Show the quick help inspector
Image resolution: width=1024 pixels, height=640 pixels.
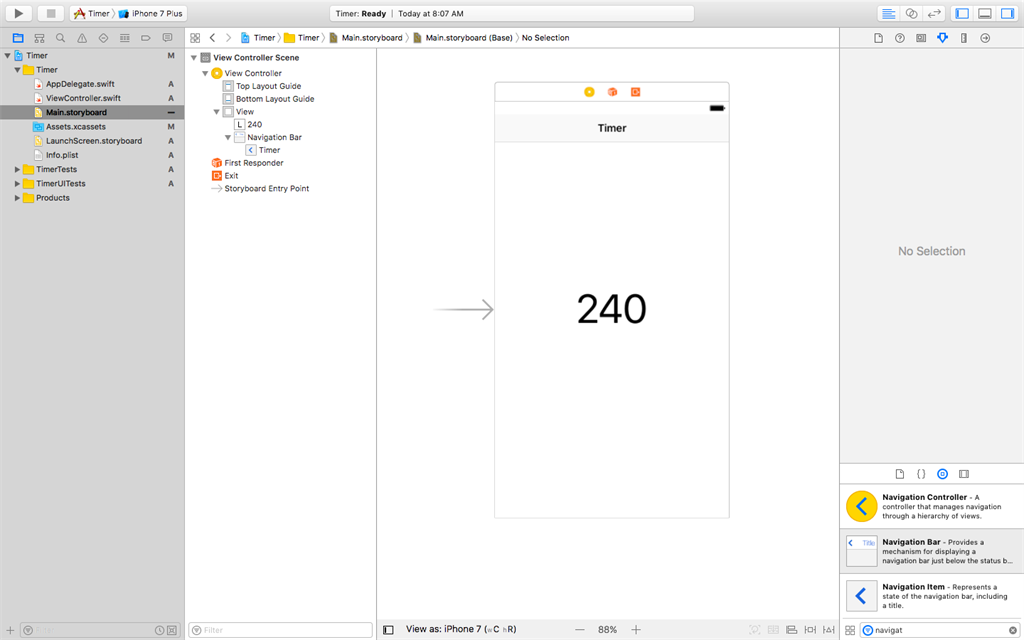click(x=899, y=38)
